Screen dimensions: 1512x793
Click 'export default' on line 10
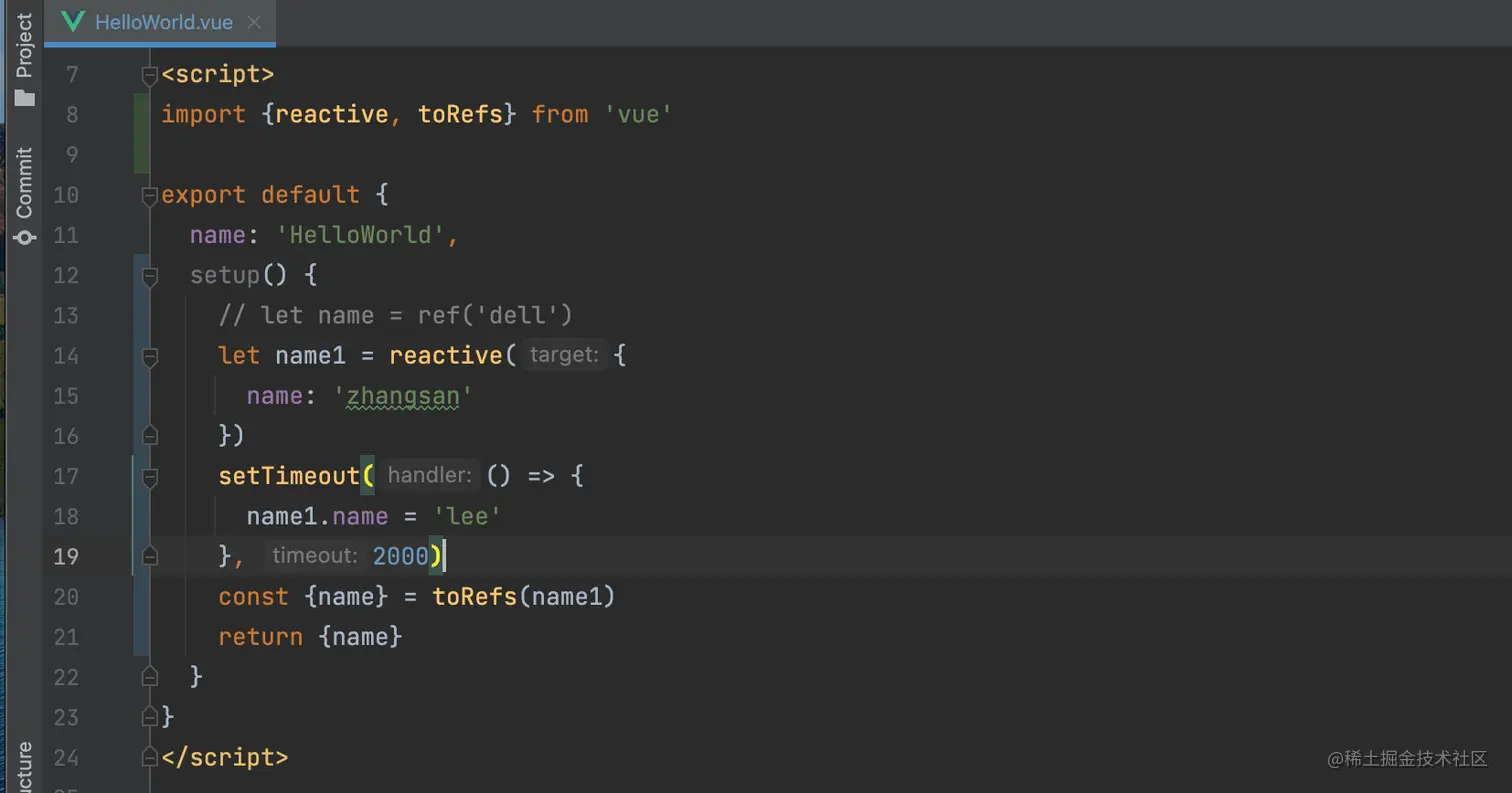(x=260, y=195)
